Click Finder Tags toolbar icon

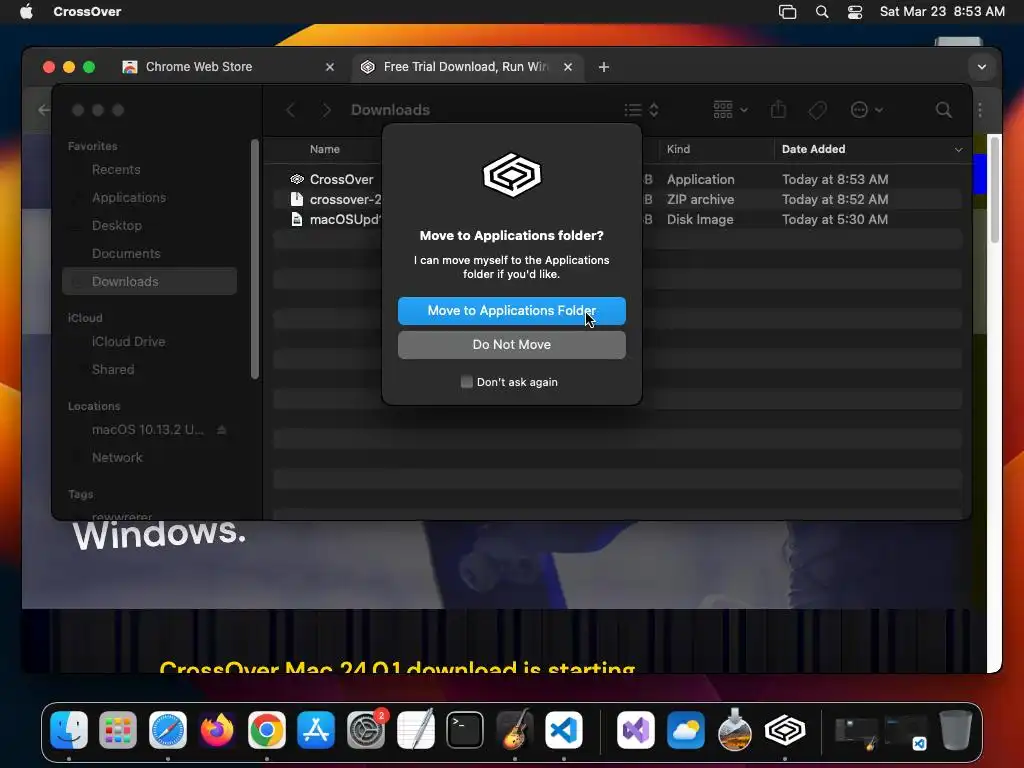click(817, 110)
